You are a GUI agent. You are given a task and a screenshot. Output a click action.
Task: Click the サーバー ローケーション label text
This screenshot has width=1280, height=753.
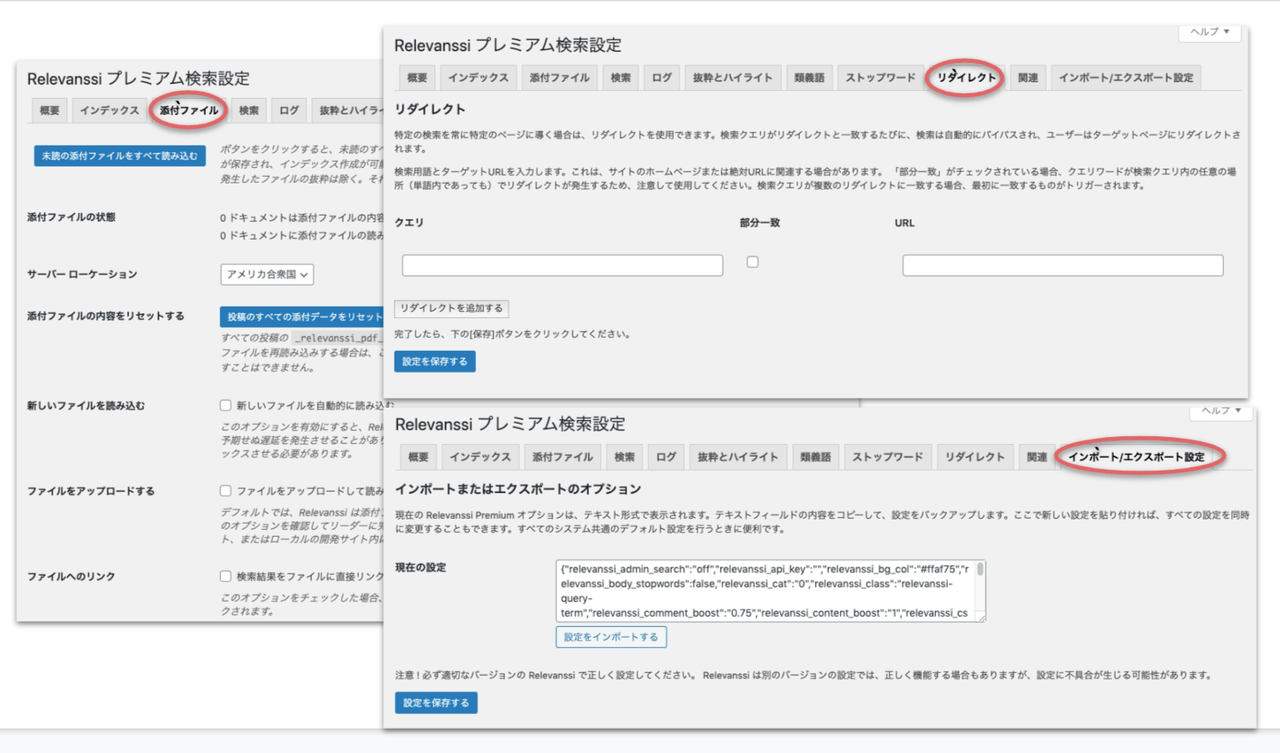82,274
